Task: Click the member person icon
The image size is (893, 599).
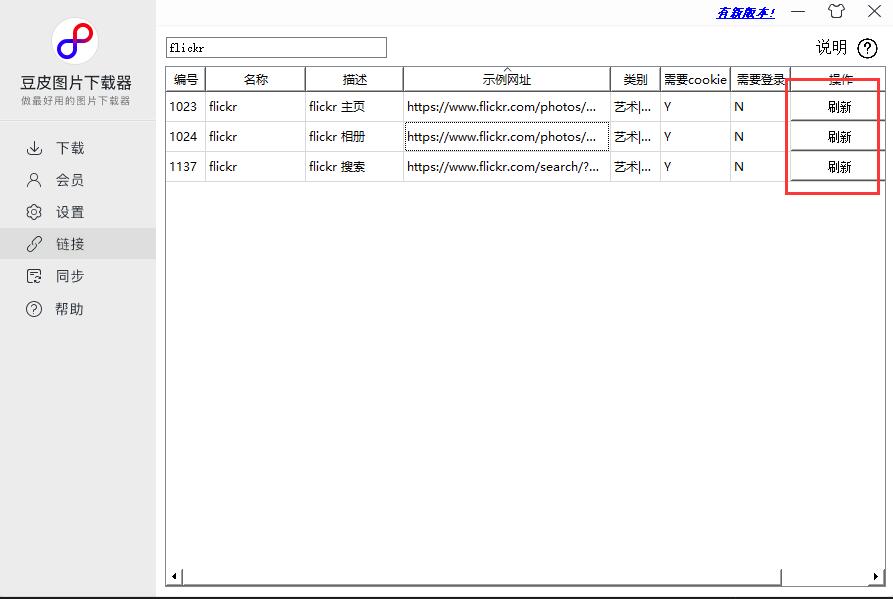Action: point(34,180)
